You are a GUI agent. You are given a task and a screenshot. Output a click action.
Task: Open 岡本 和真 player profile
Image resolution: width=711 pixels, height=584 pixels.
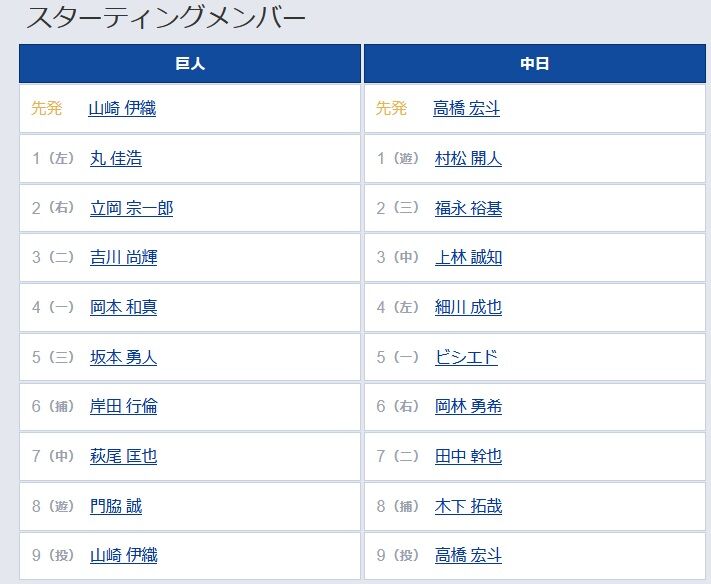(123, 307)
